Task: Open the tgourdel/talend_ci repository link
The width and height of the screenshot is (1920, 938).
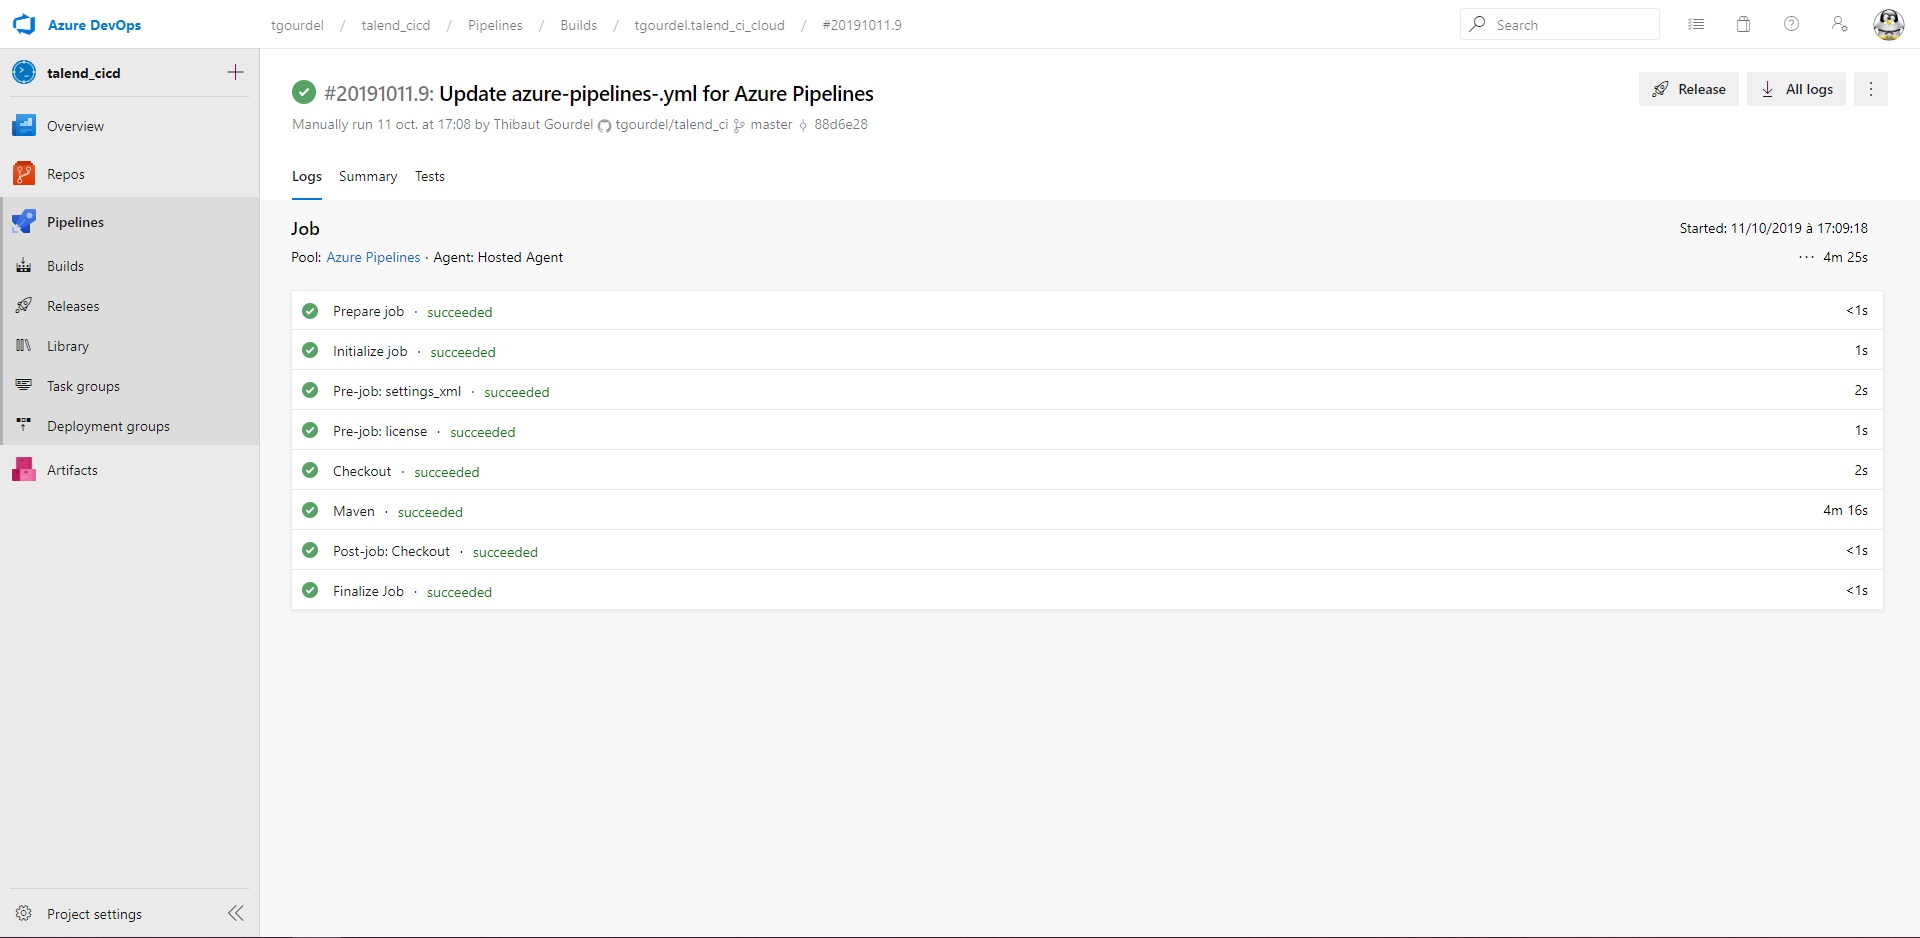Action: [x=672, y=124]
